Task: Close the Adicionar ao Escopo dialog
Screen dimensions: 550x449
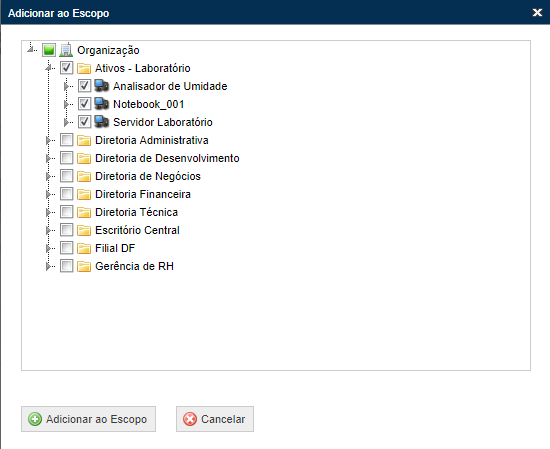Action: pyautogui.click(x=537, y=13)
